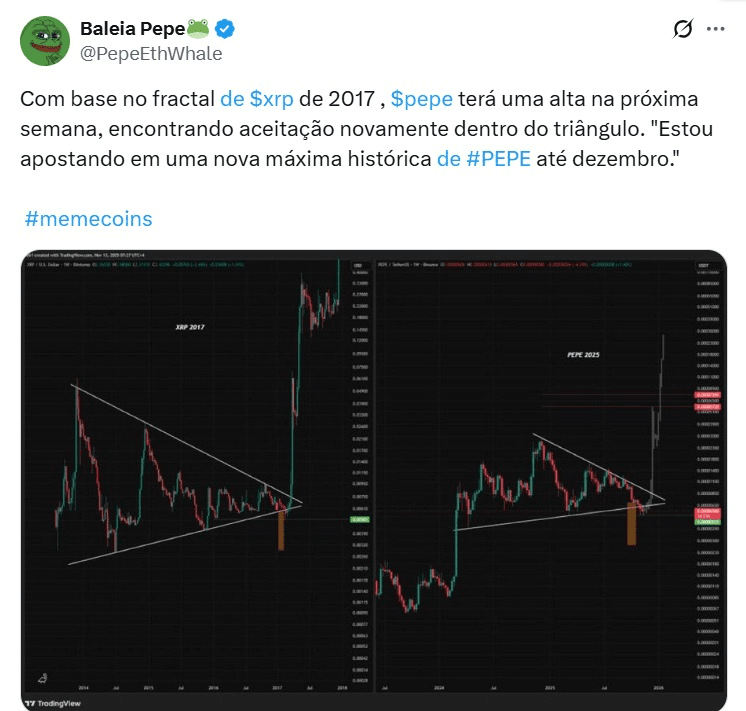746x711 pixels.
Task: Open Baleia Pepe's profile avatar
Action: 45,41
